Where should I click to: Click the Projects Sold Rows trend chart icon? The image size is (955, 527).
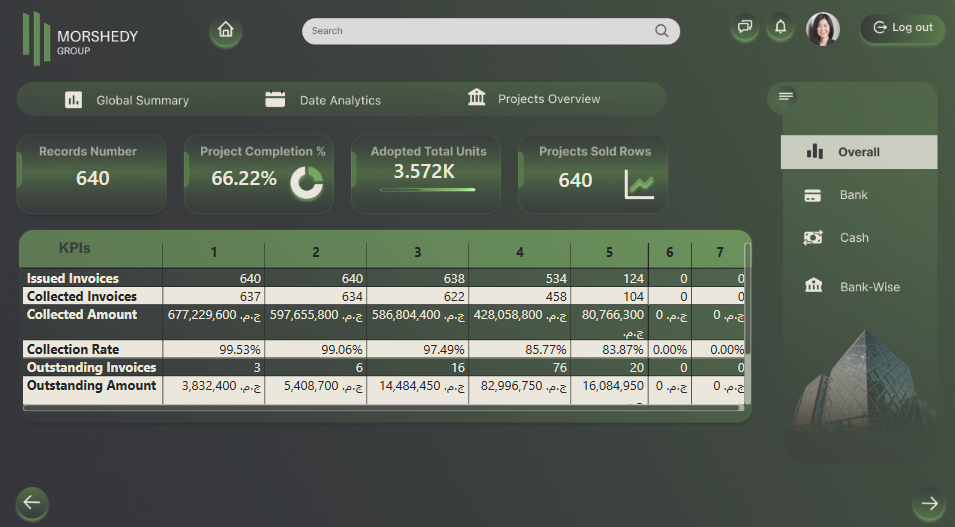pyautogui.click(x=640, y=183)
